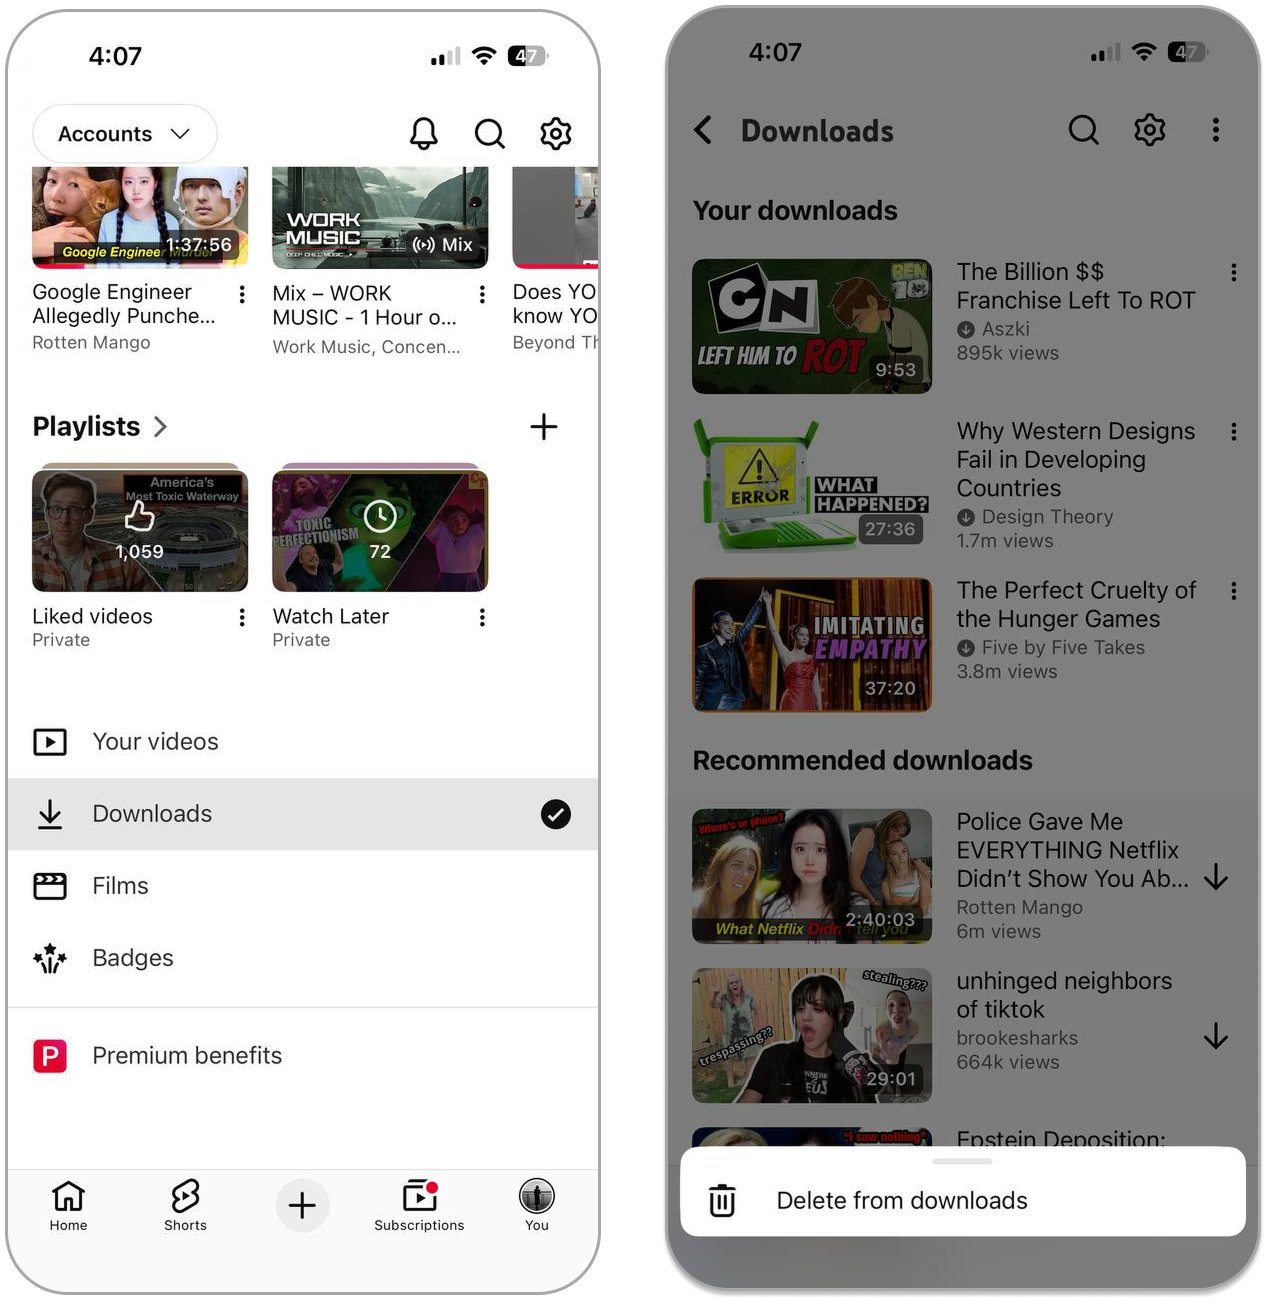Open The Billion $$ Franchise video thumbnail

pos(812,326)
